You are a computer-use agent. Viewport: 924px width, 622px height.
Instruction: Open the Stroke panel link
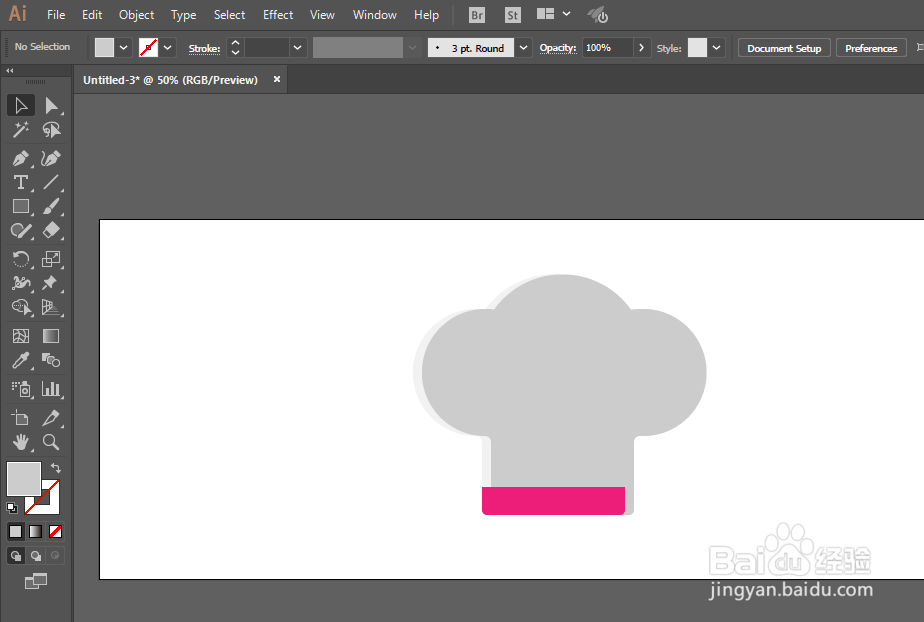point(204,48)
